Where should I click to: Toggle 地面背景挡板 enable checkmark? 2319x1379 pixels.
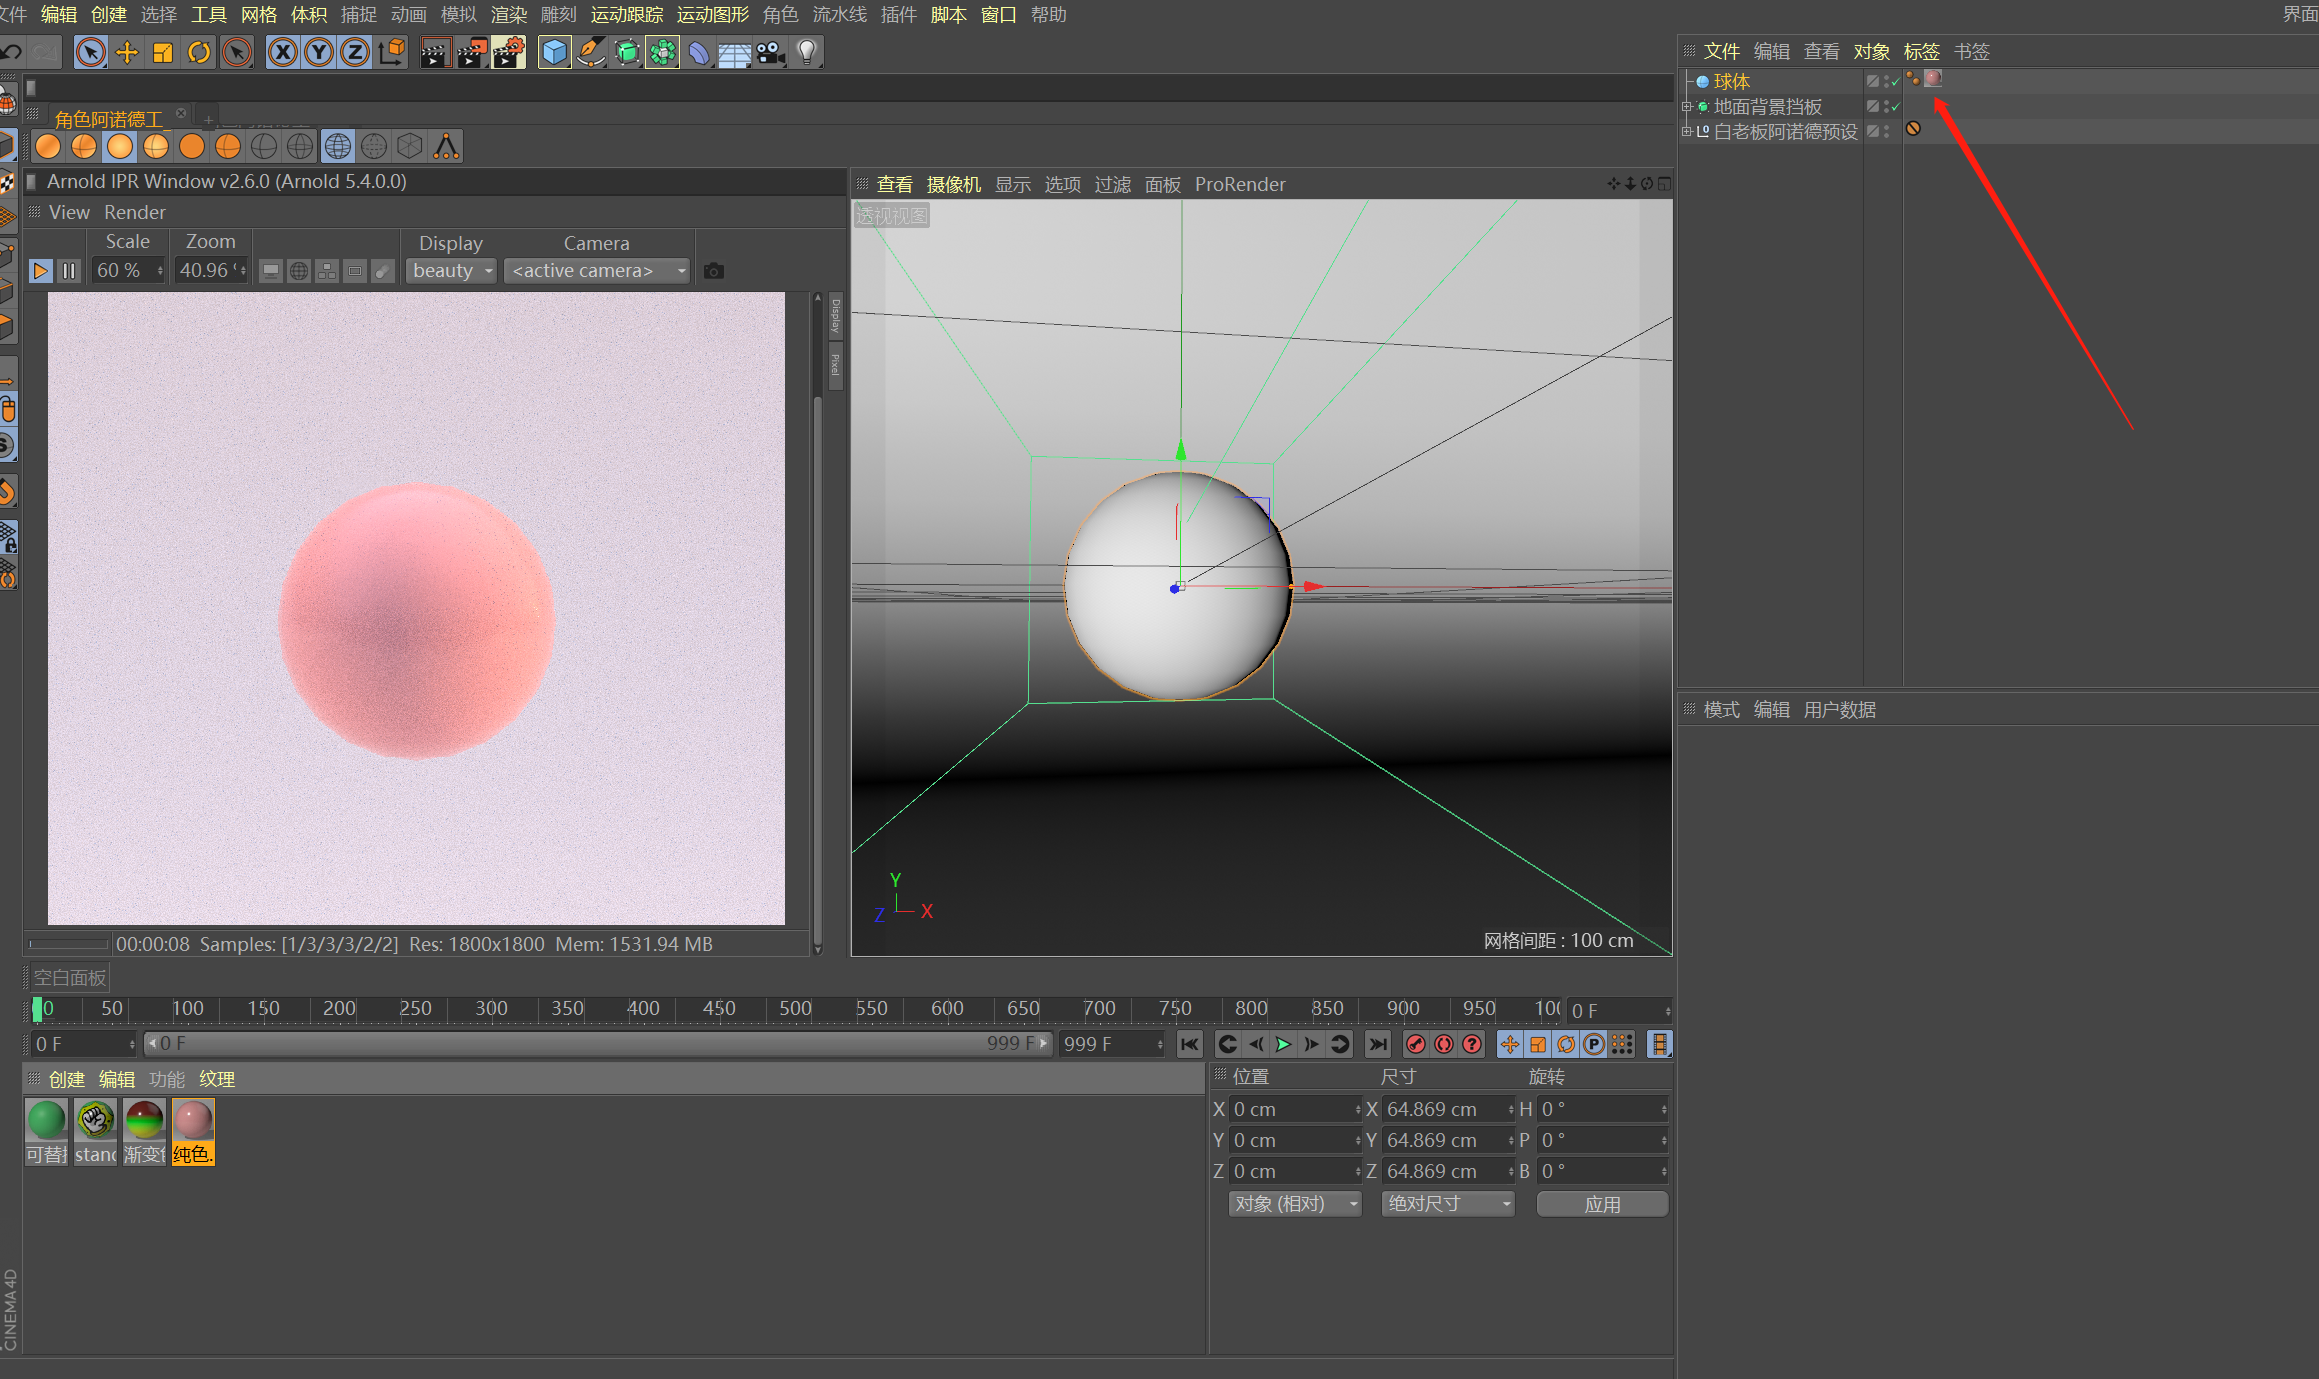point(1896,106)
